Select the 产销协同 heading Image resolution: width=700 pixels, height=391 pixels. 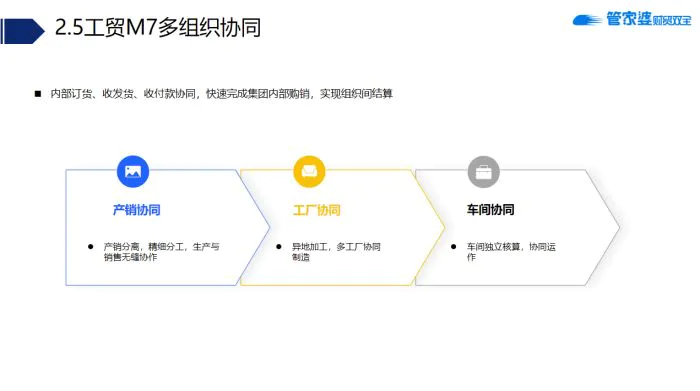[136, 210]
